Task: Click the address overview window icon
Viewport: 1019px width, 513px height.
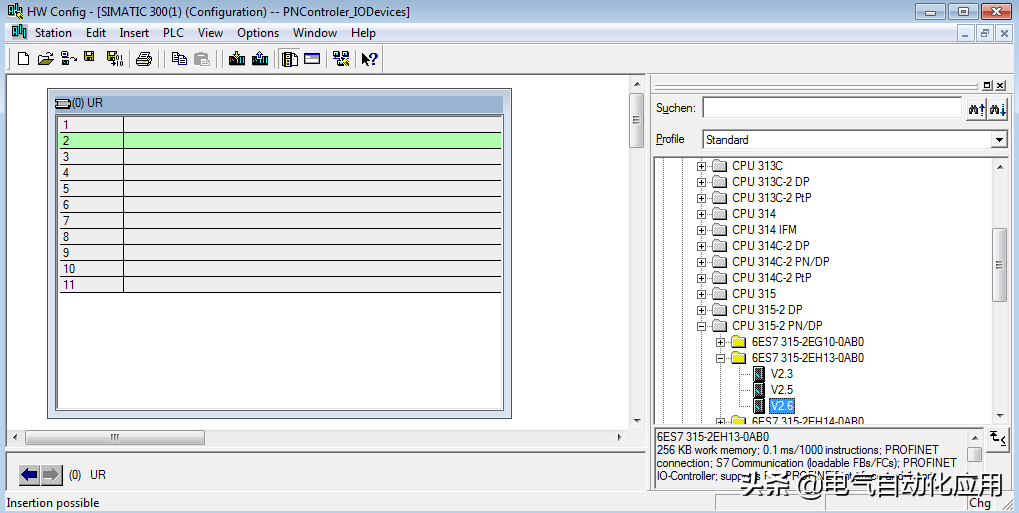Action: 312,59
